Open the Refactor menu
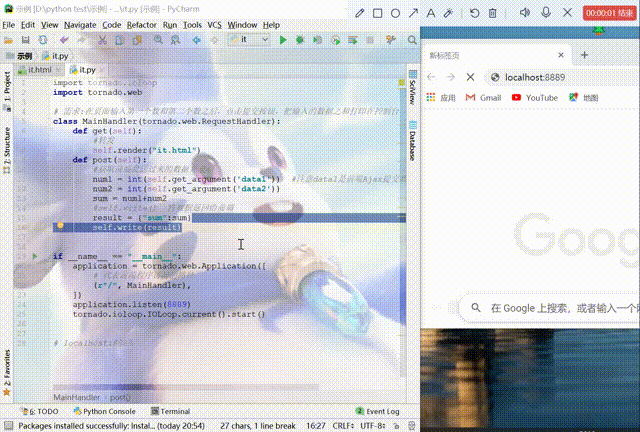This screenshot has width=640, height=432. 141,23
